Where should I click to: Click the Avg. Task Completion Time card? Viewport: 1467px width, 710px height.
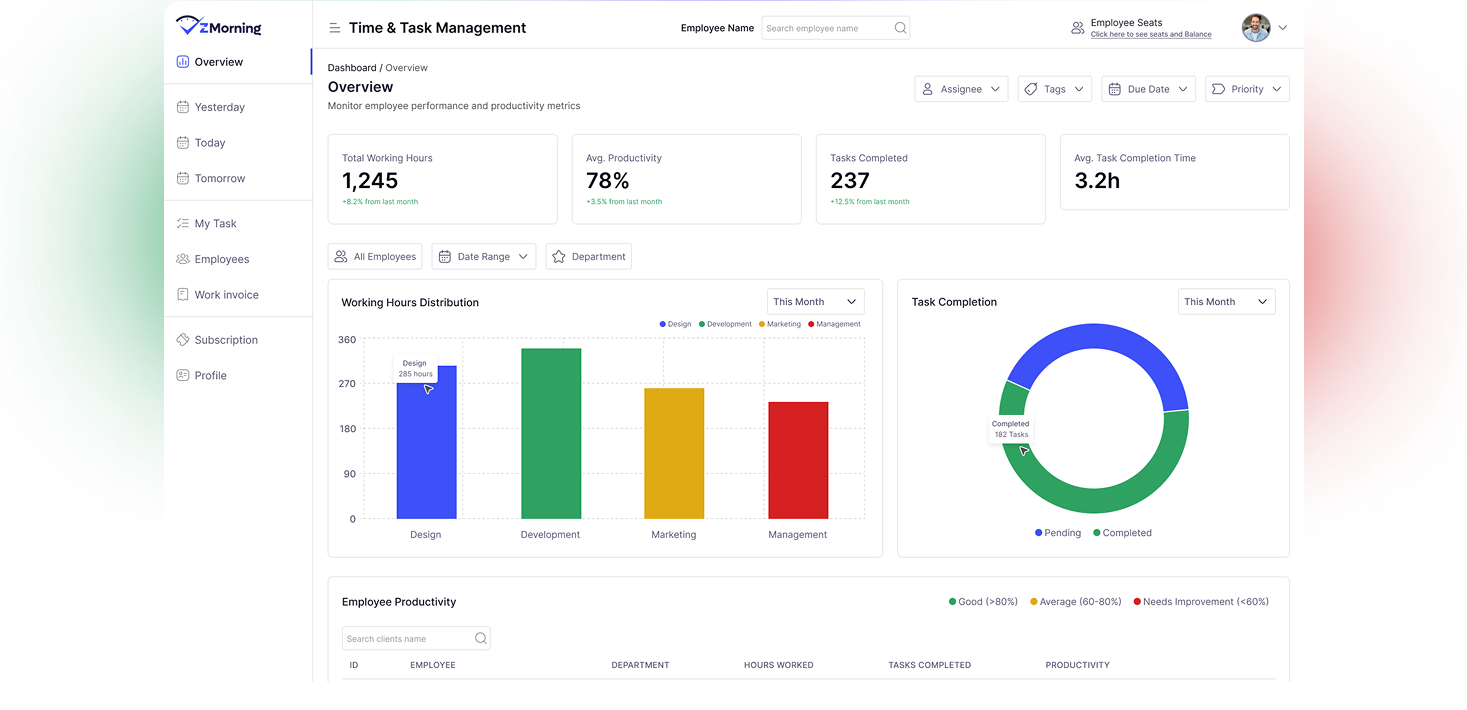click(x=1175, y=172)
